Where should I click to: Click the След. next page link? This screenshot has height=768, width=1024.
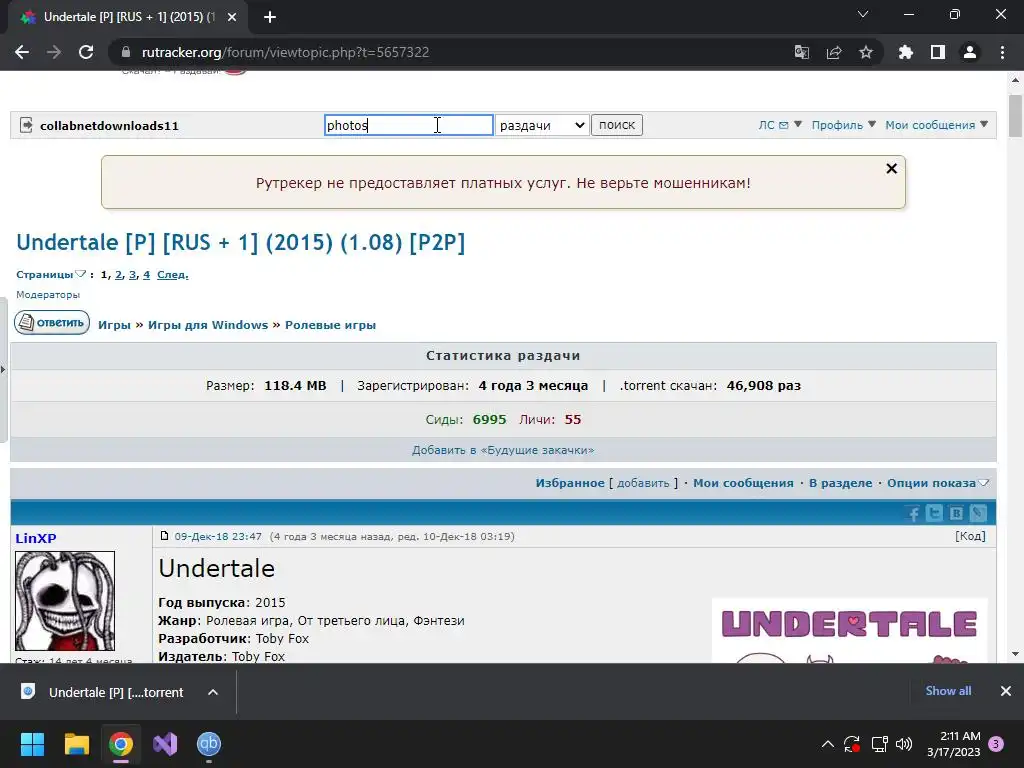[x=172, y=274]
